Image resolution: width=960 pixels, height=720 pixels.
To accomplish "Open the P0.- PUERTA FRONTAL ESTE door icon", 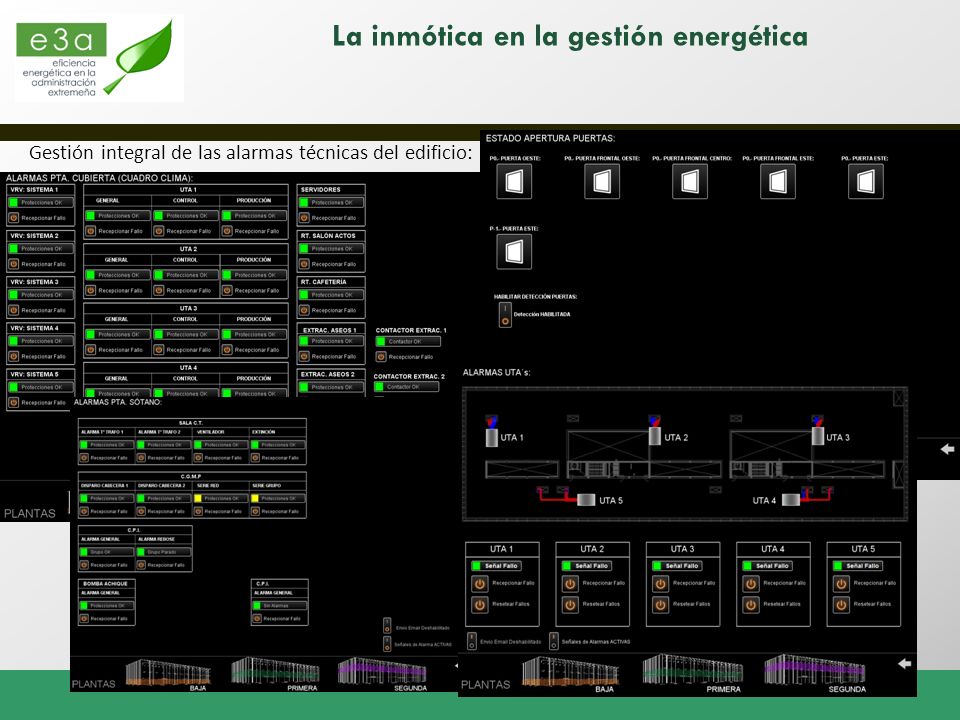I will [x=778, y=181].
